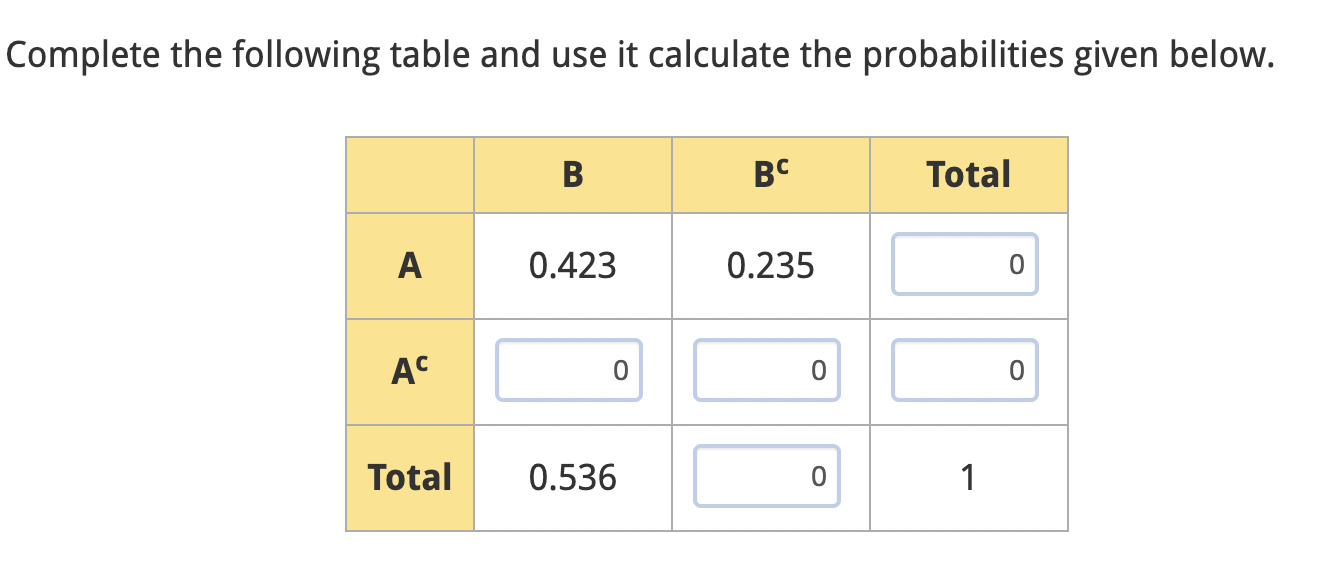
Task: Click the empty top-left header cell
Action: point(410,175)
